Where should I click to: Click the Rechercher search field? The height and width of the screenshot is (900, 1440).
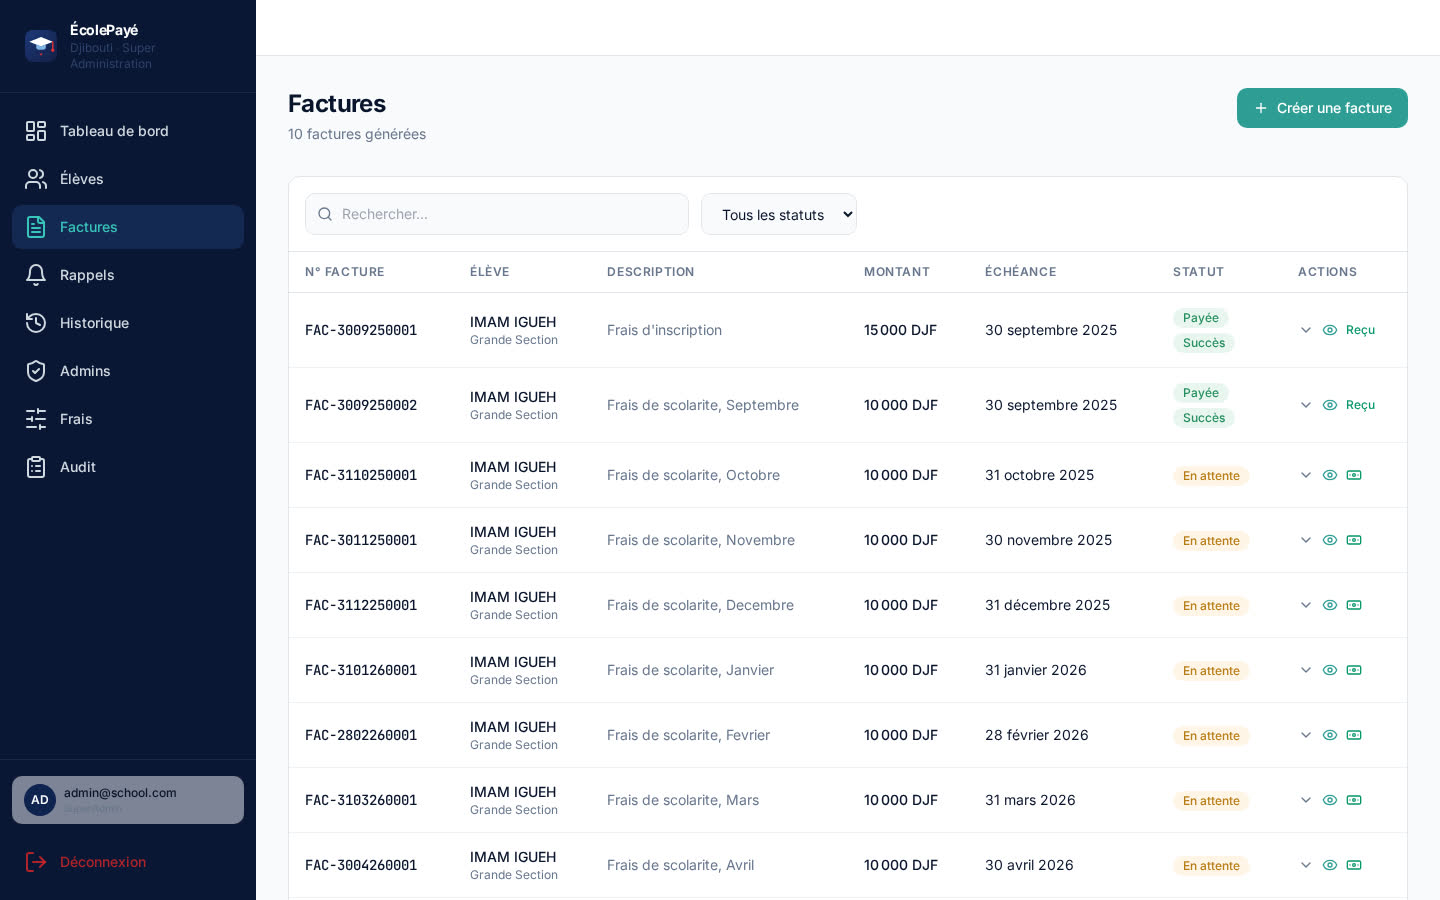click(x=497, y=214)
